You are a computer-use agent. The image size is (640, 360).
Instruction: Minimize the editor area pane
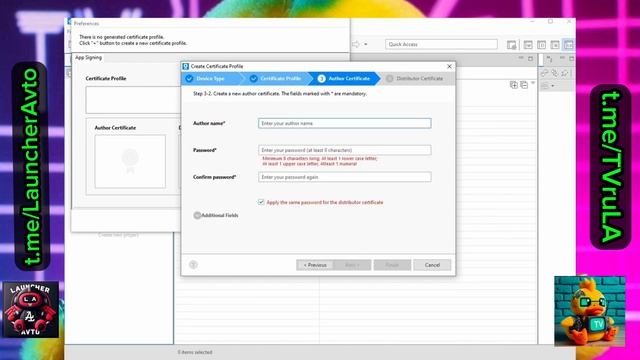pyautogui.click(x=521, y=58)
